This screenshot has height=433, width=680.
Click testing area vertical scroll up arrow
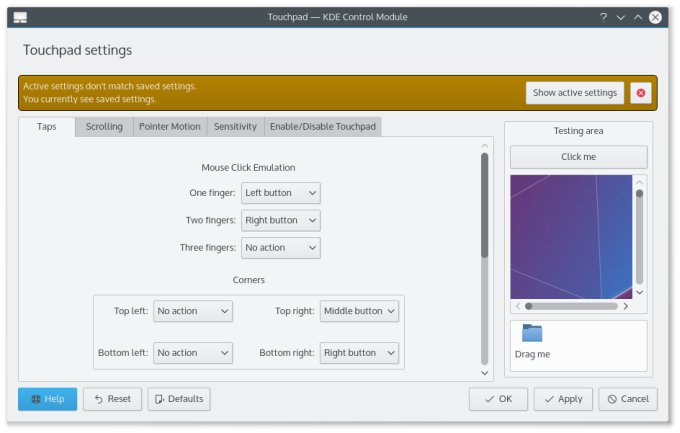pyautogui.click(x=639, y=182)
